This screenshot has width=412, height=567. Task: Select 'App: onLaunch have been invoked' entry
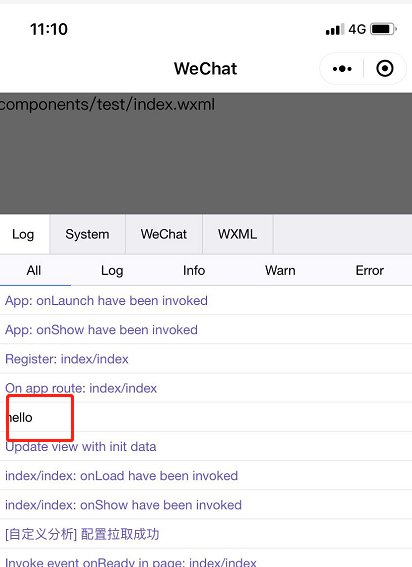pyautogui.click(x=206, y=300)
